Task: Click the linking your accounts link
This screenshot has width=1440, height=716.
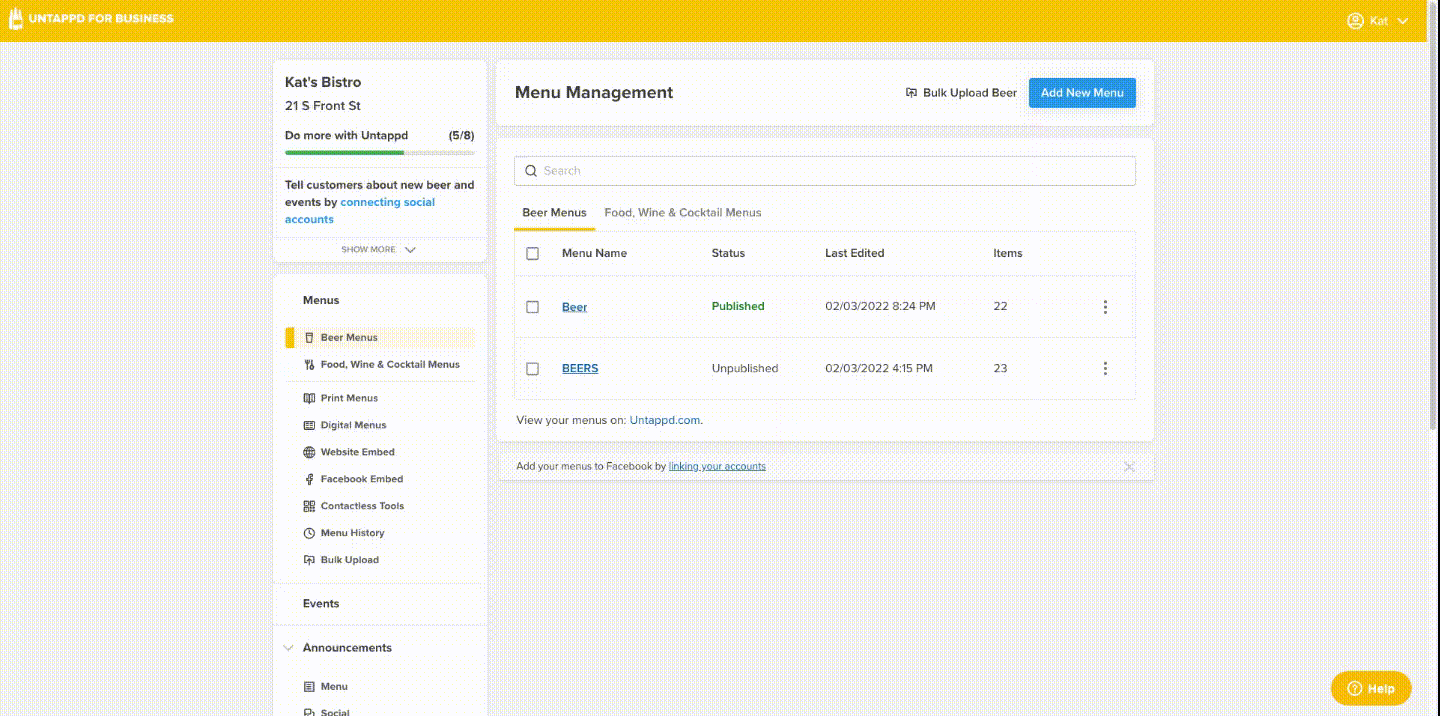Action: (717, 467)
